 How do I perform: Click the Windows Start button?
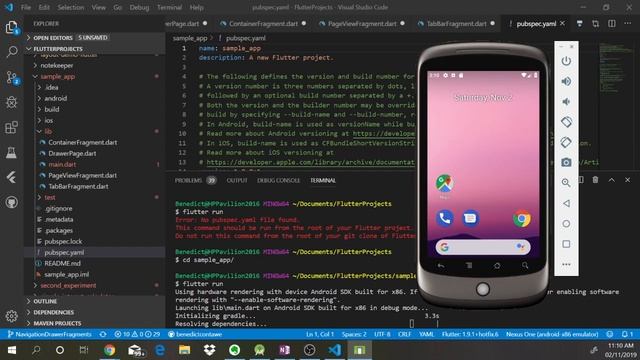coord(11,350)
